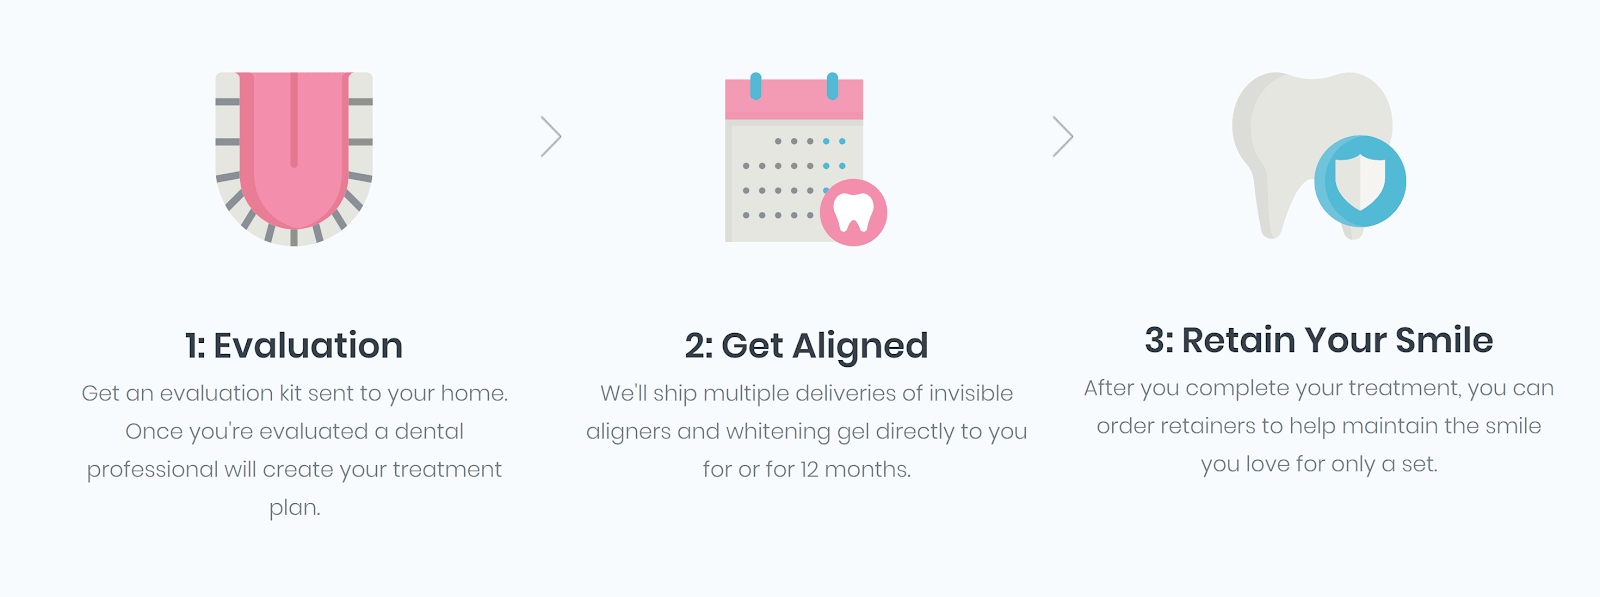1600x597 pixels.
Task: Click the left blue calendar binder ring
Action: click(x=756, y=86)
